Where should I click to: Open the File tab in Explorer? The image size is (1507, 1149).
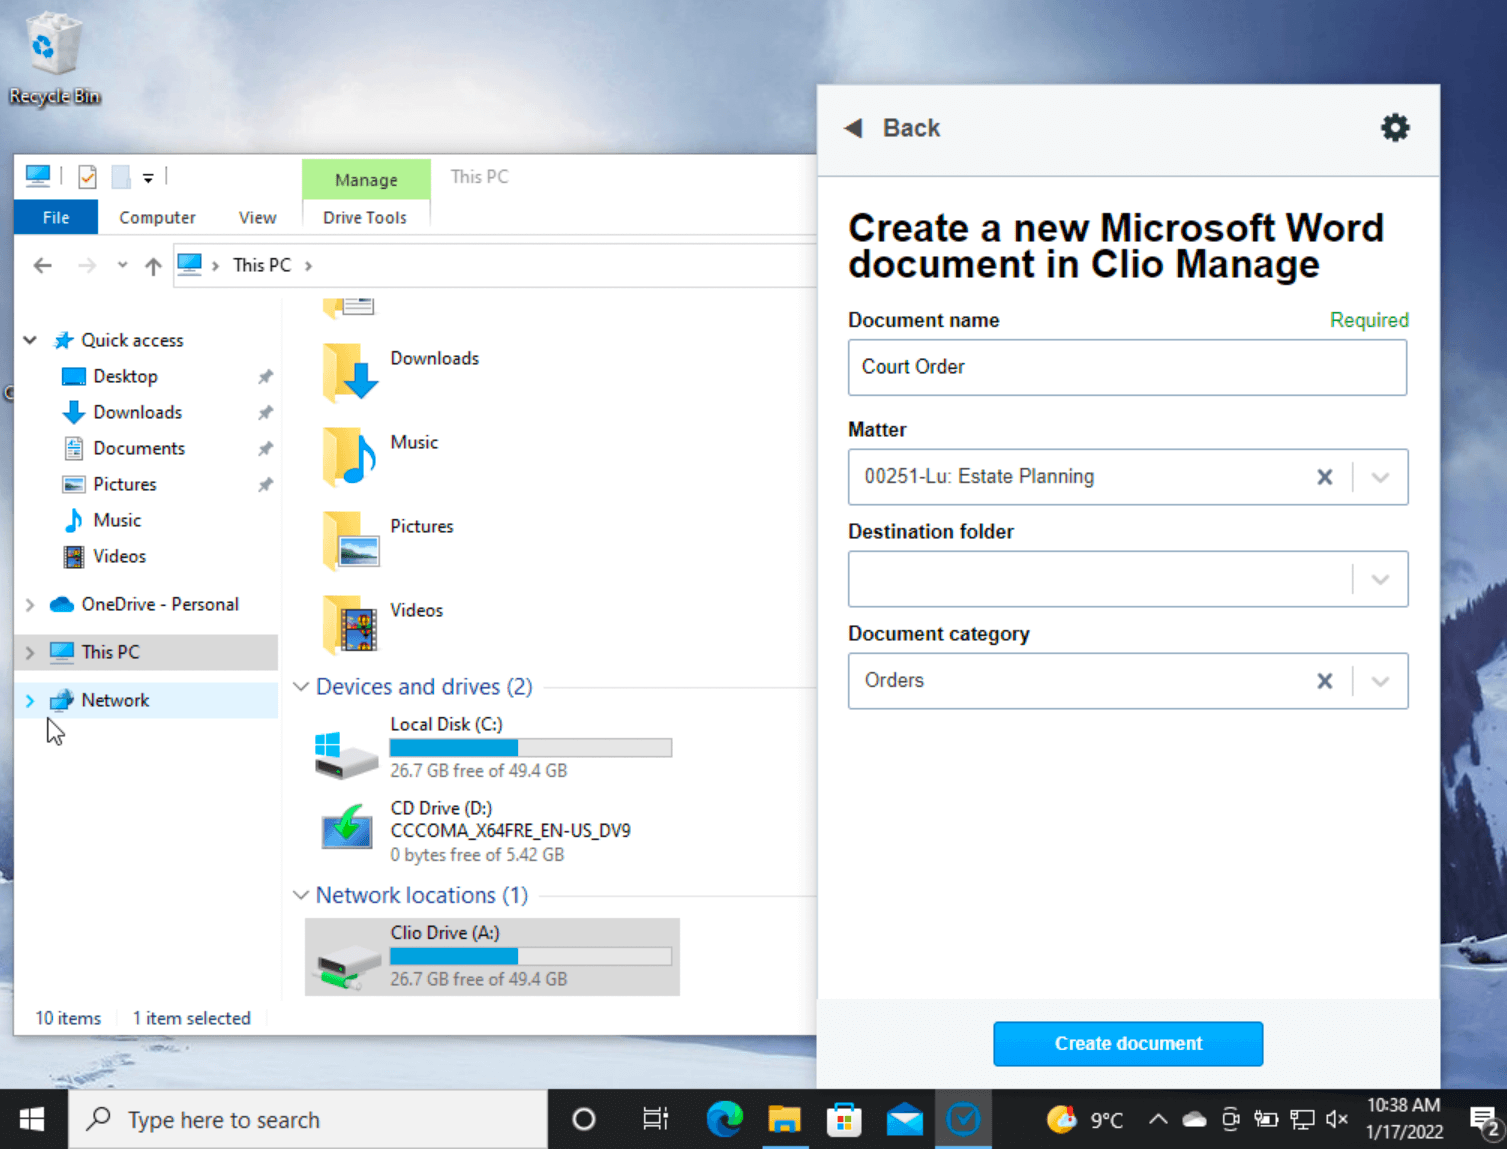[56, 217]
